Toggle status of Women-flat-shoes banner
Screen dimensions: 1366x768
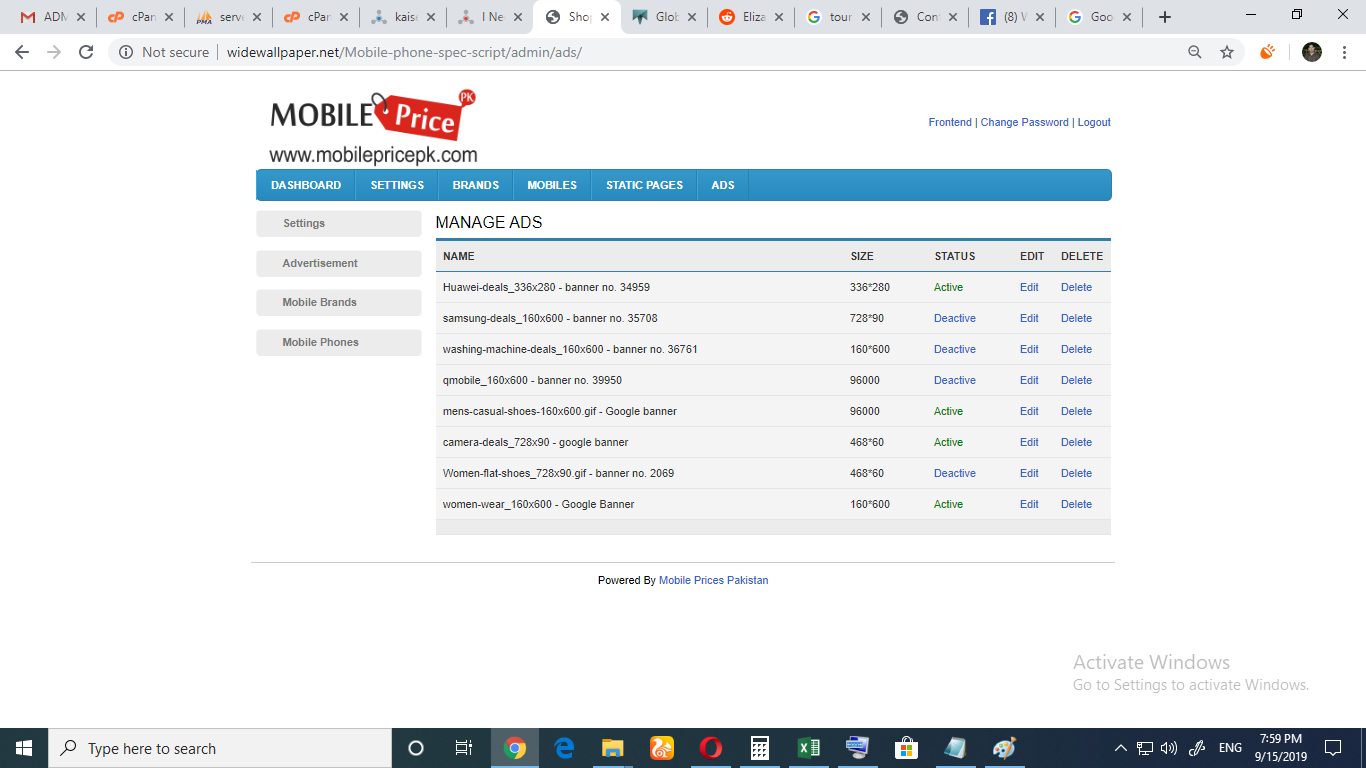[x=955, y=473]
